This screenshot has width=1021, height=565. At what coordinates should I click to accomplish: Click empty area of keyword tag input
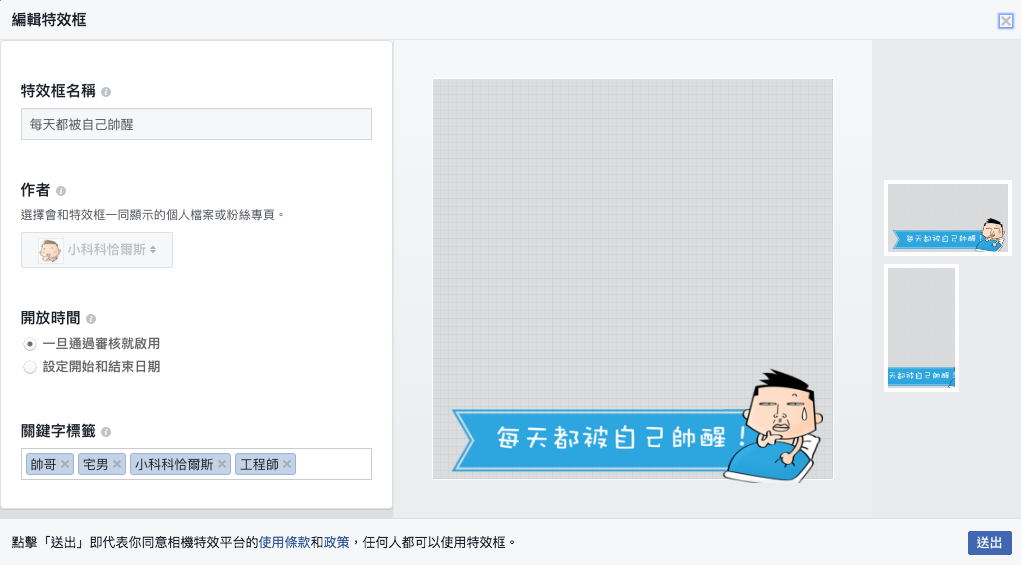[x=333, y=464]
